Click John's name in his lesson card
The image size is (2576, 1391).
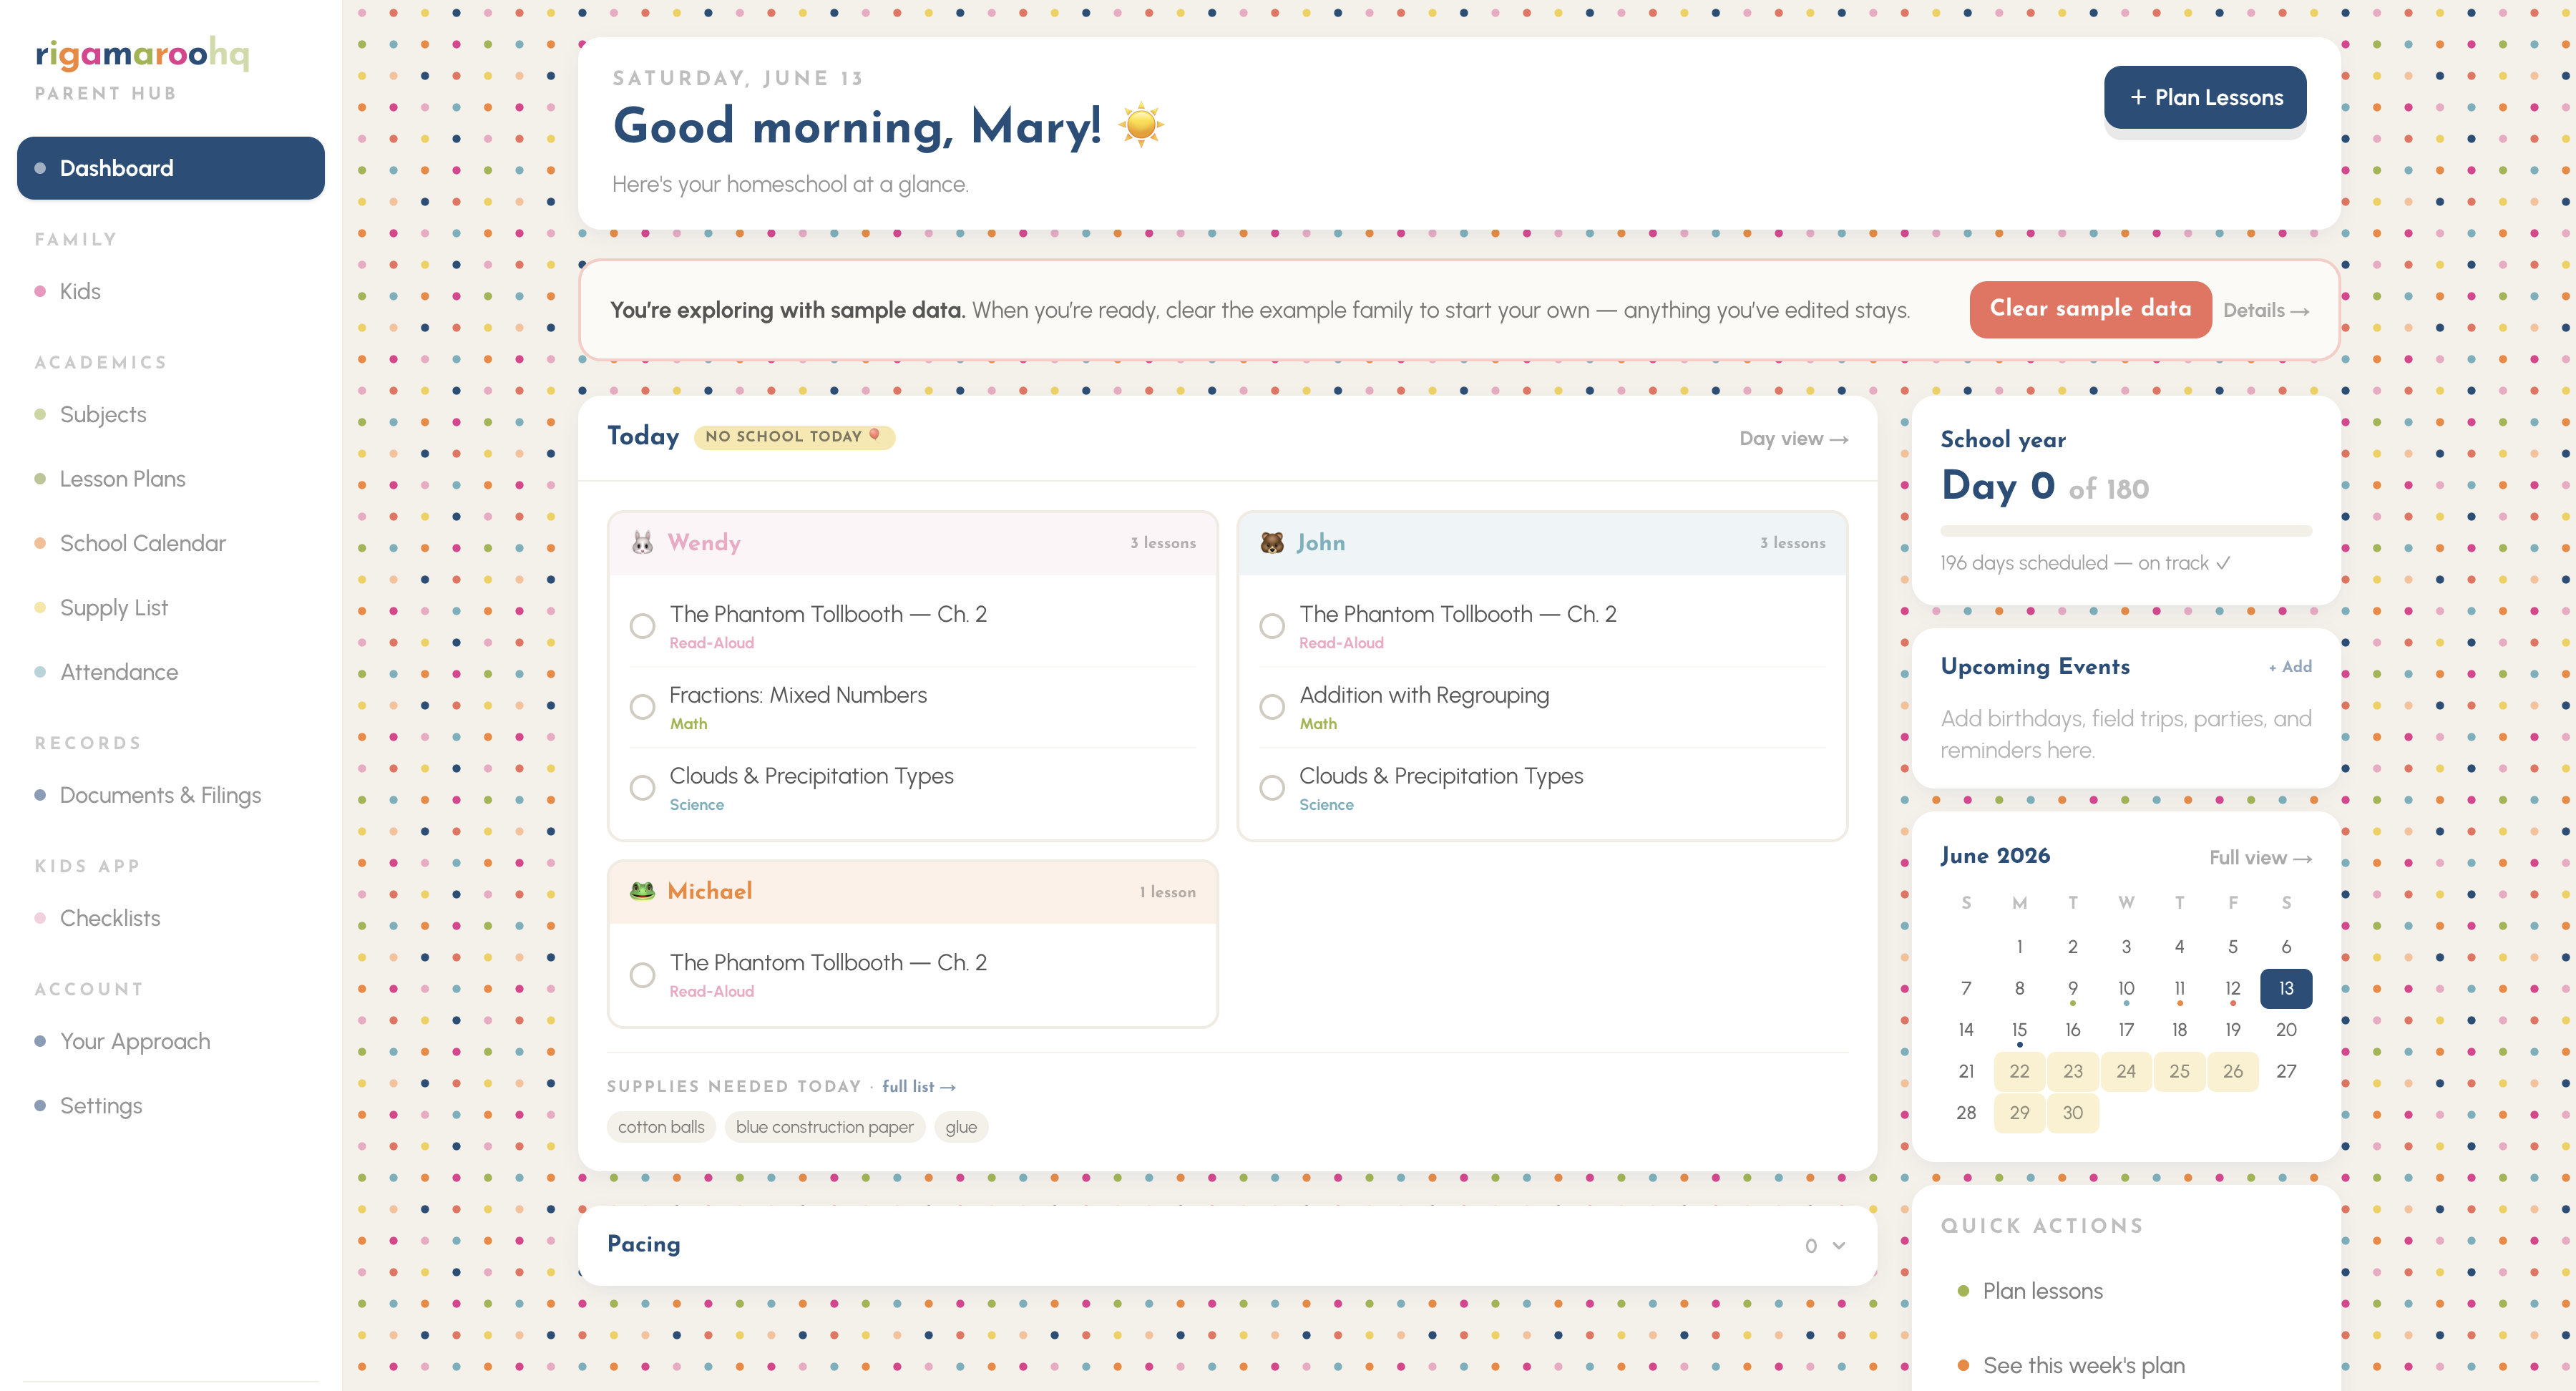(x=1321, y=543)
